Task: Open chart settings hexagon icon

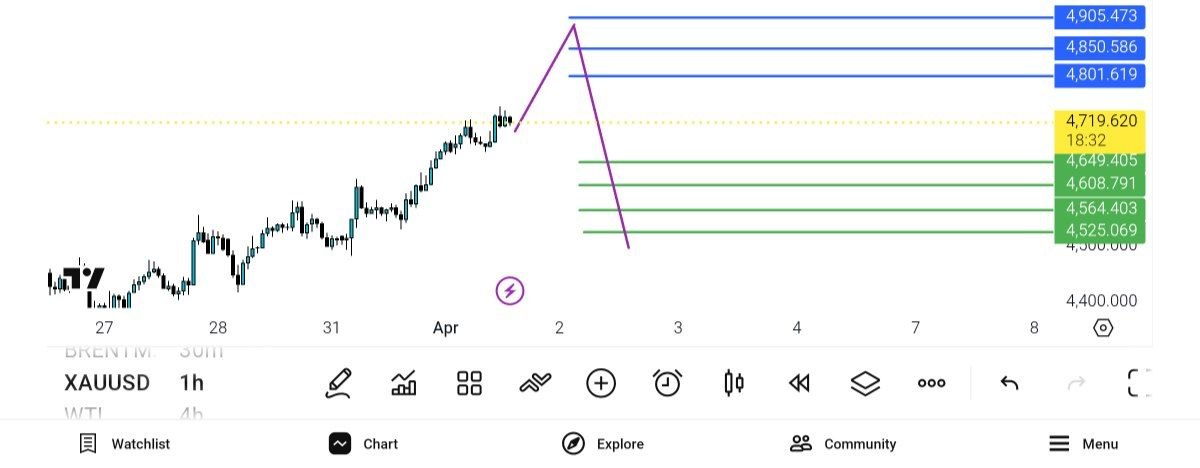Action: point(1103,328)
